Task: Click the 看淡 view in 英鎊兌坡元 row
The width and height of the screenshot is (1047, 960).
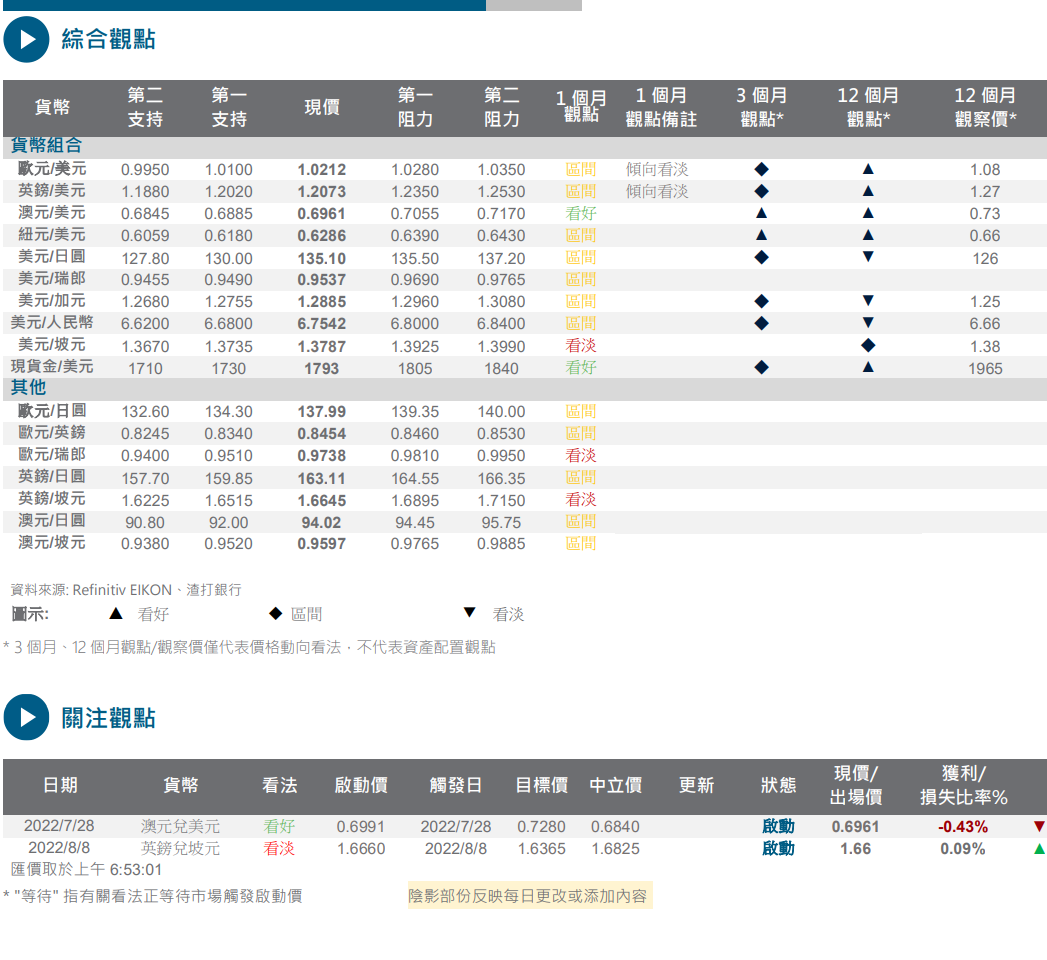Action: 279,849
